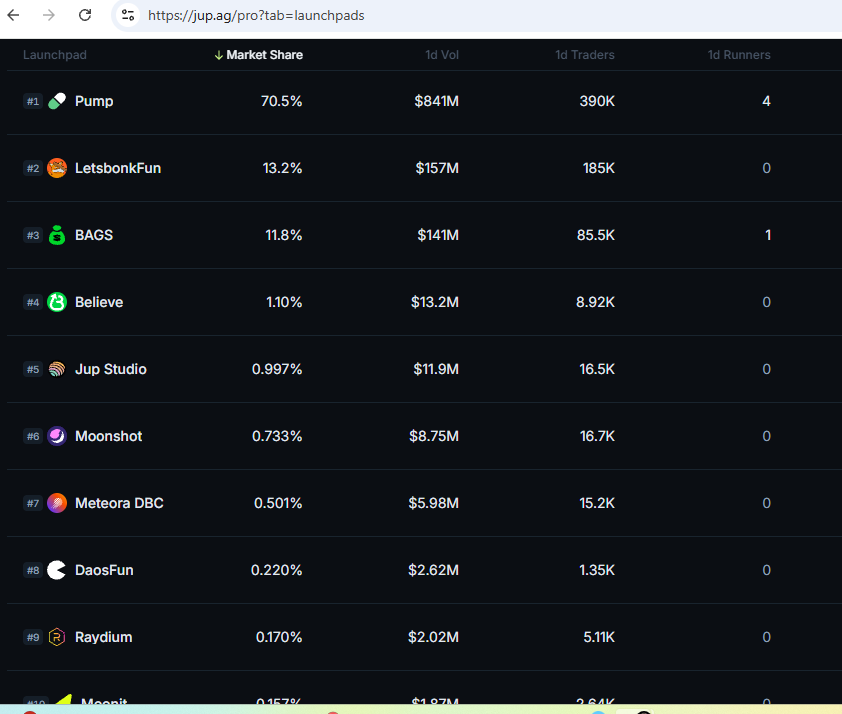Screen dimensions: 842x714
Task: Click the 0.501% market share value
Action: [x=278, y=503]
